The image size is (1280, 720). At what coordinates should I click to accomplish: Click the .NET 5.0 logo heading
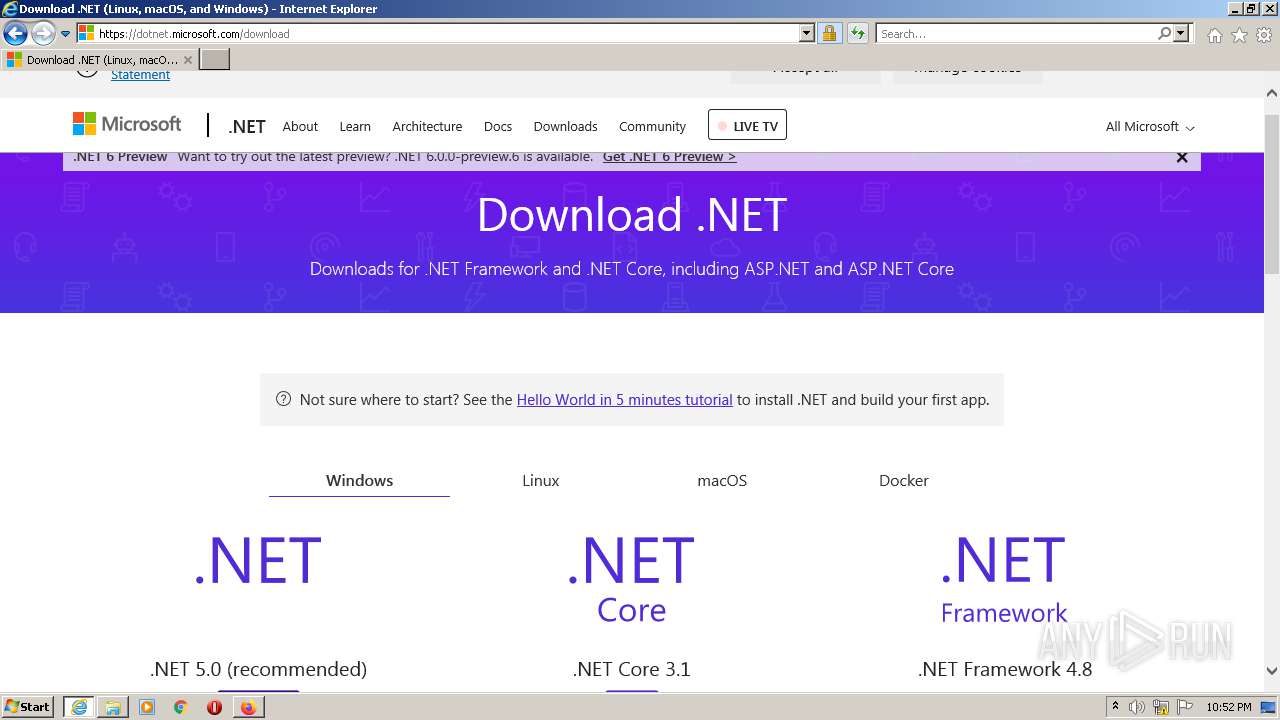pyautogui.click(x=258, y=562)
